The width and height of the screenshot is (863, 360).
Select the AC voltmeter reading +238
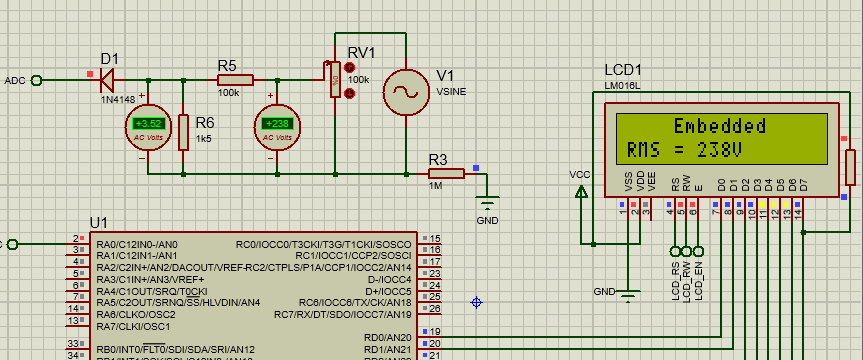(277, 127)
